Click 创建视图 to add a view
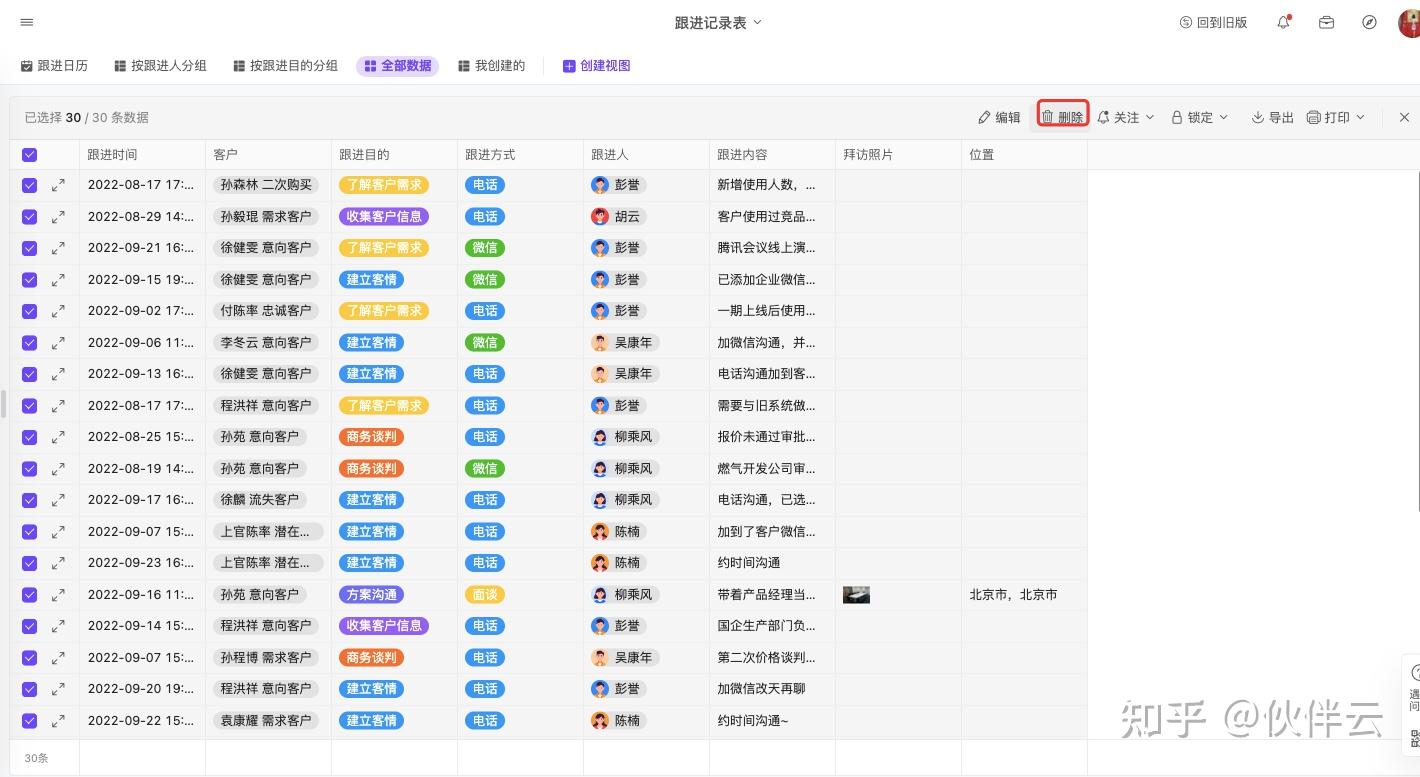The height and width of the screenshot is (777, 1420). (596, 66)
